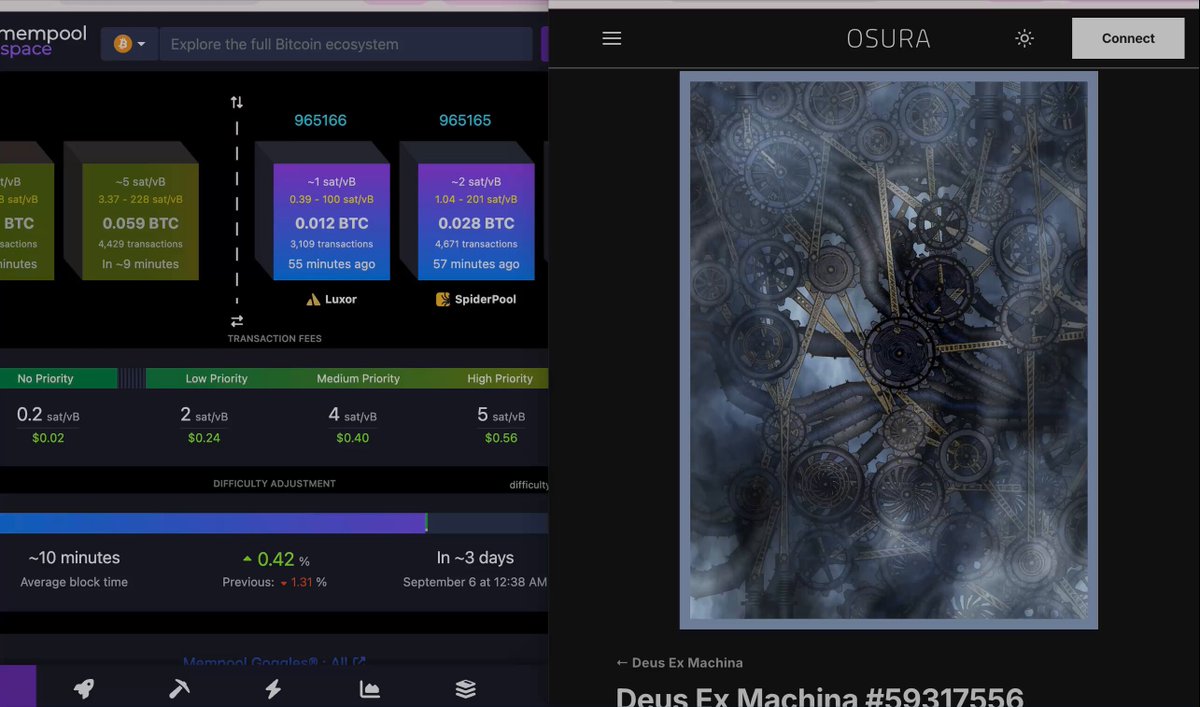This screenshot has width=1200, height=707.
Task: Click the OSURA logo in header
Action: coord(888,39)
